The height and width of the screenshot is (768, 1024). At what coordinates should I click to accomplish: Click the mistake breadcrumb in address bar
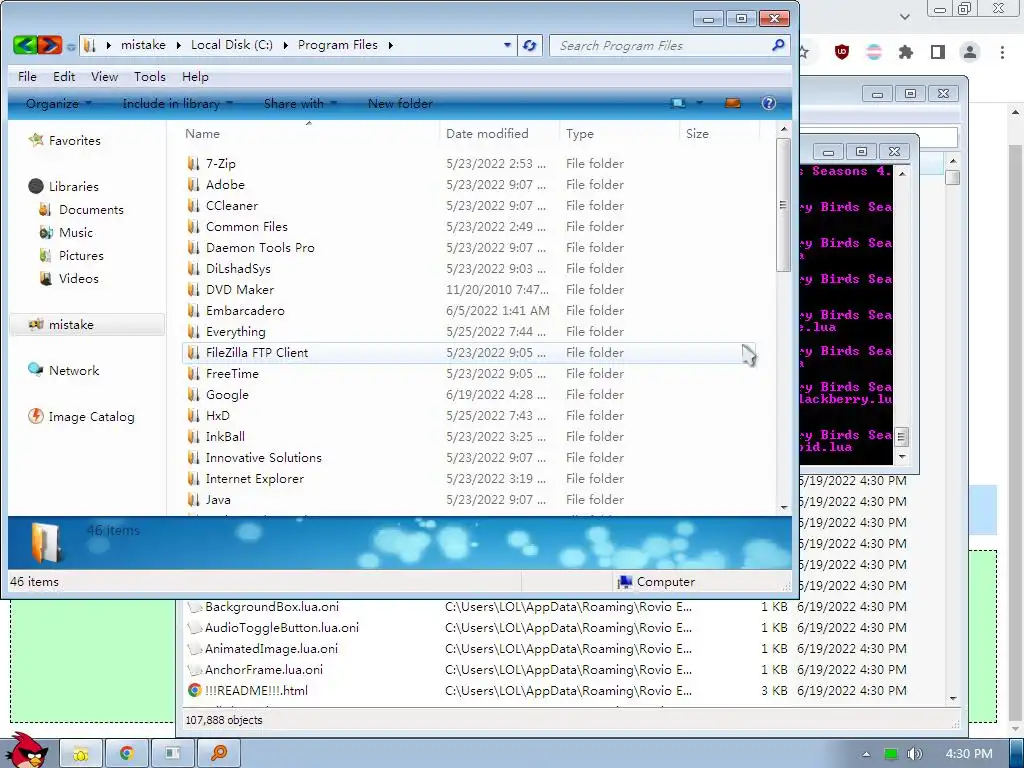[x=143, y=45]
